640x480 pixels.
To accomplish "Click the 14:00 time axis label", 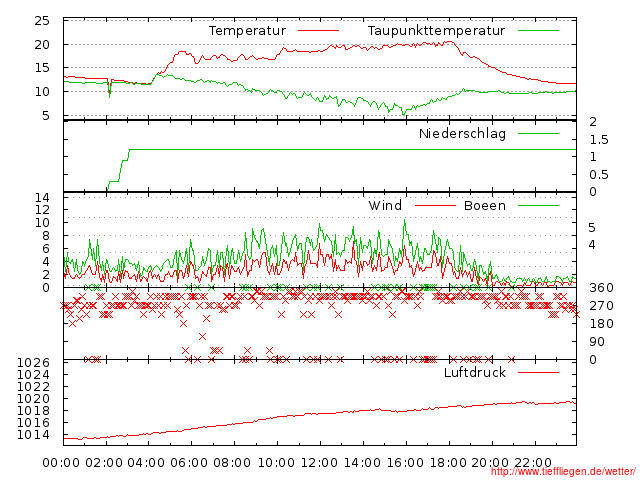I will 362,463.
